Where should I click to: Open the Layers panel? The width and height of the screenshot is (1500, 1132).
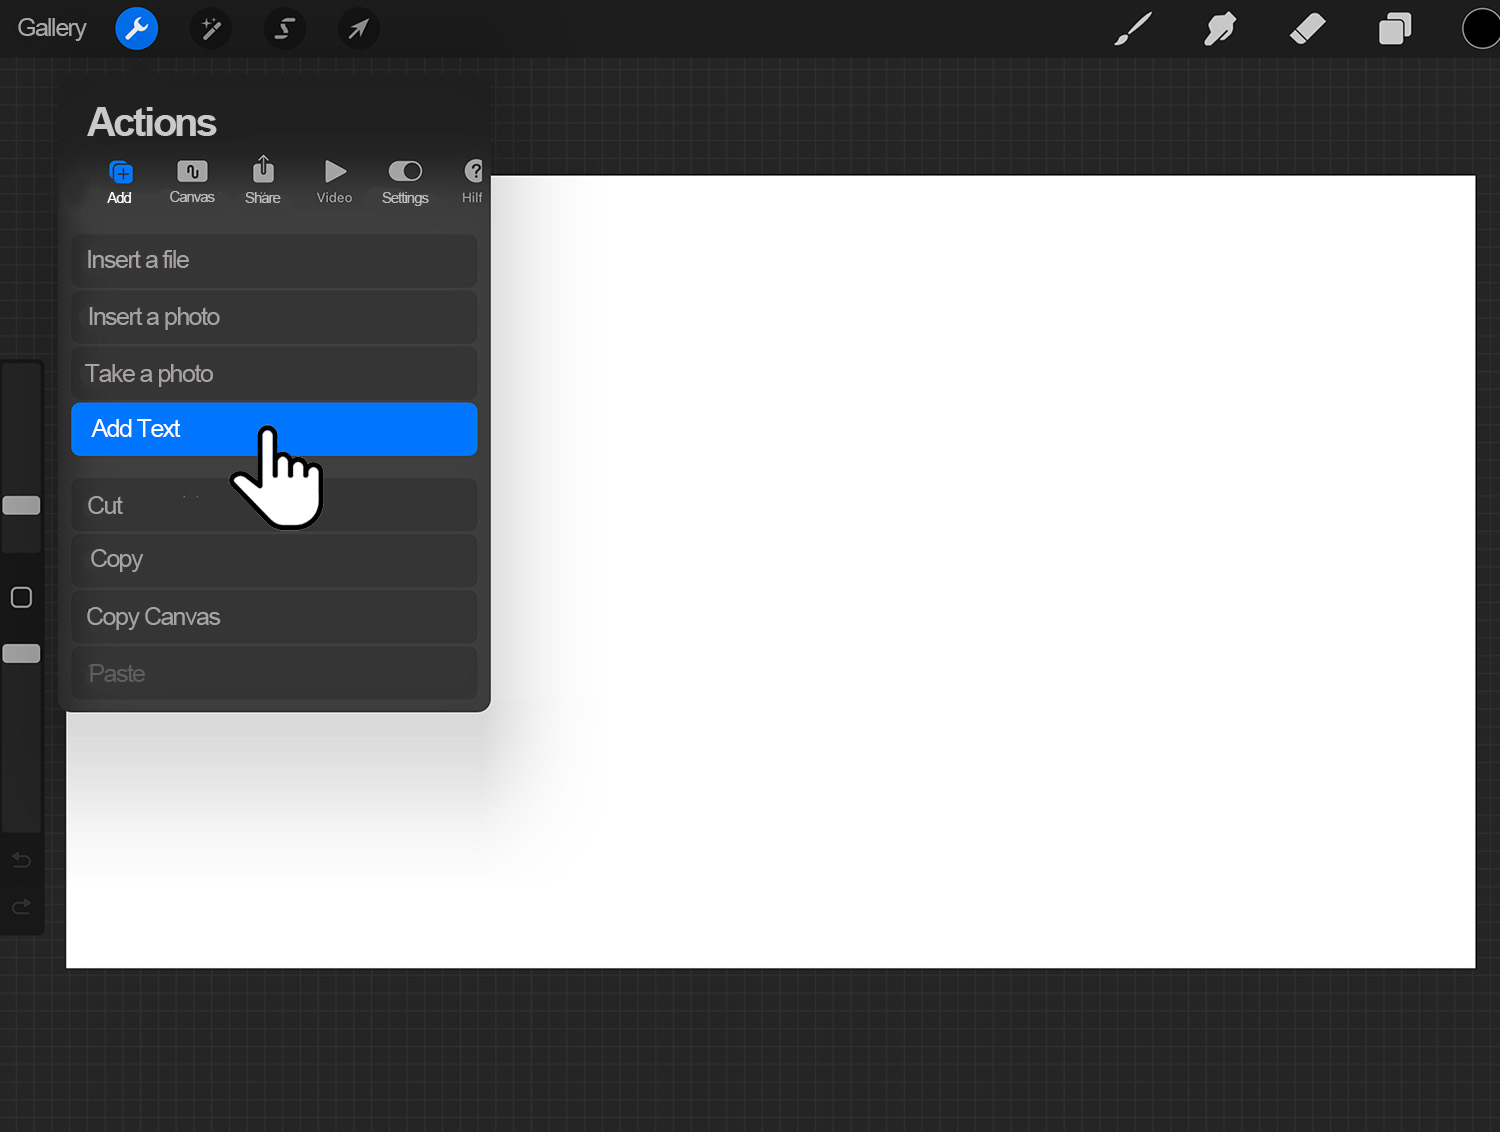click(x=1394, y=28)
